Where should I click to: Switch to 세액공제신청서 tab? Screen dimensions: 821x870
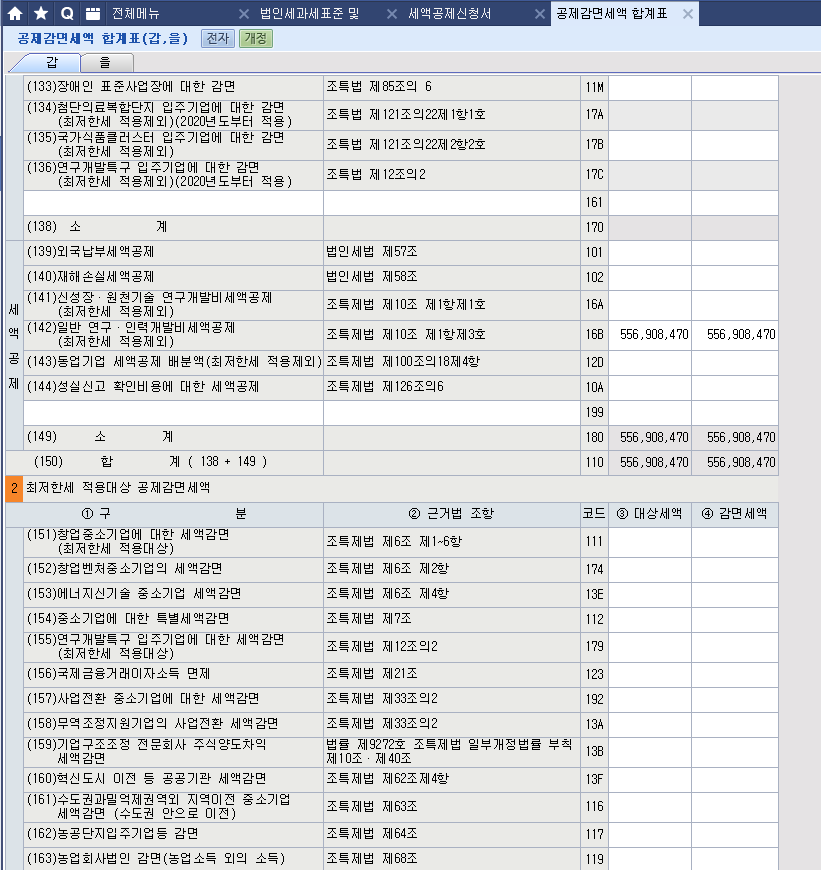449,13
